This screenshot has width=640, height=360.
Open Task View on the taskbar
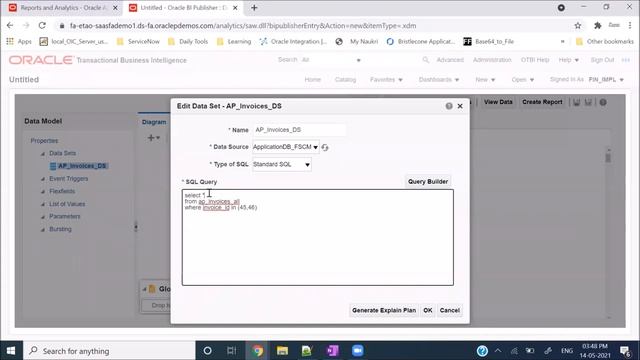tap(231, 351)
